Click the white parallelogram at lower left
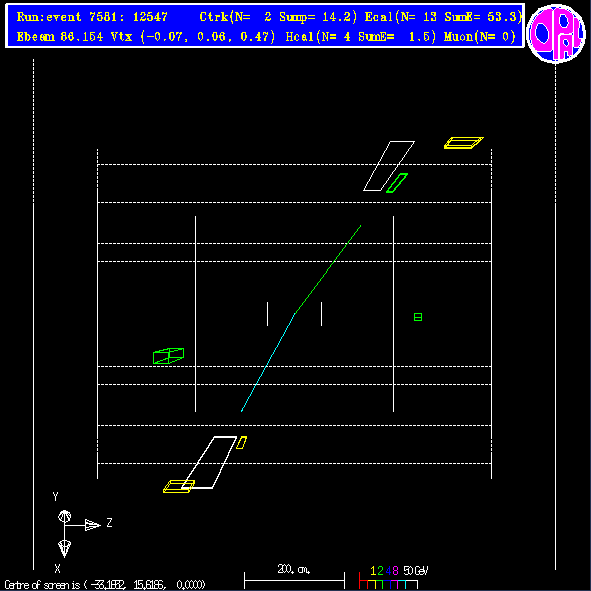This screenshot has height=591, width=591. 209,462
